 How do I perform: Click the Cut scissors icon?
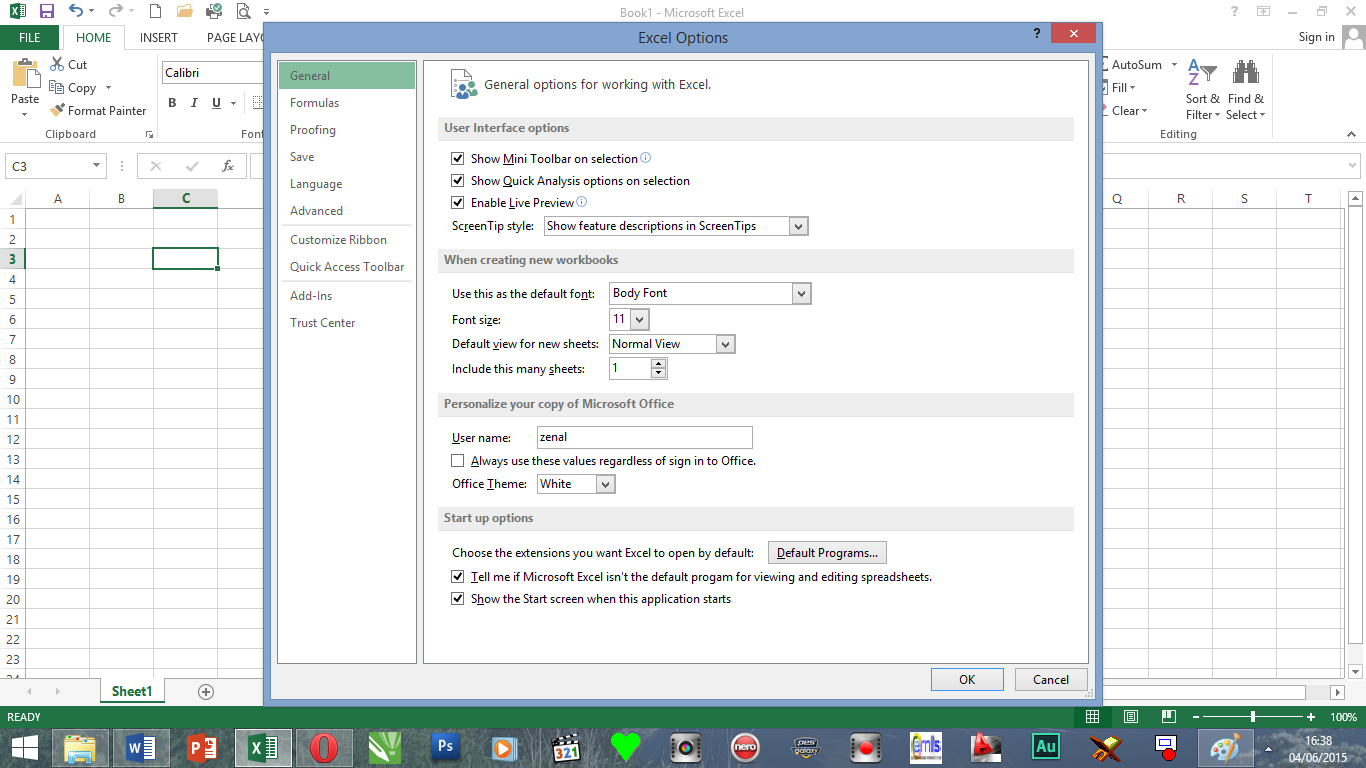click(57, 64)
